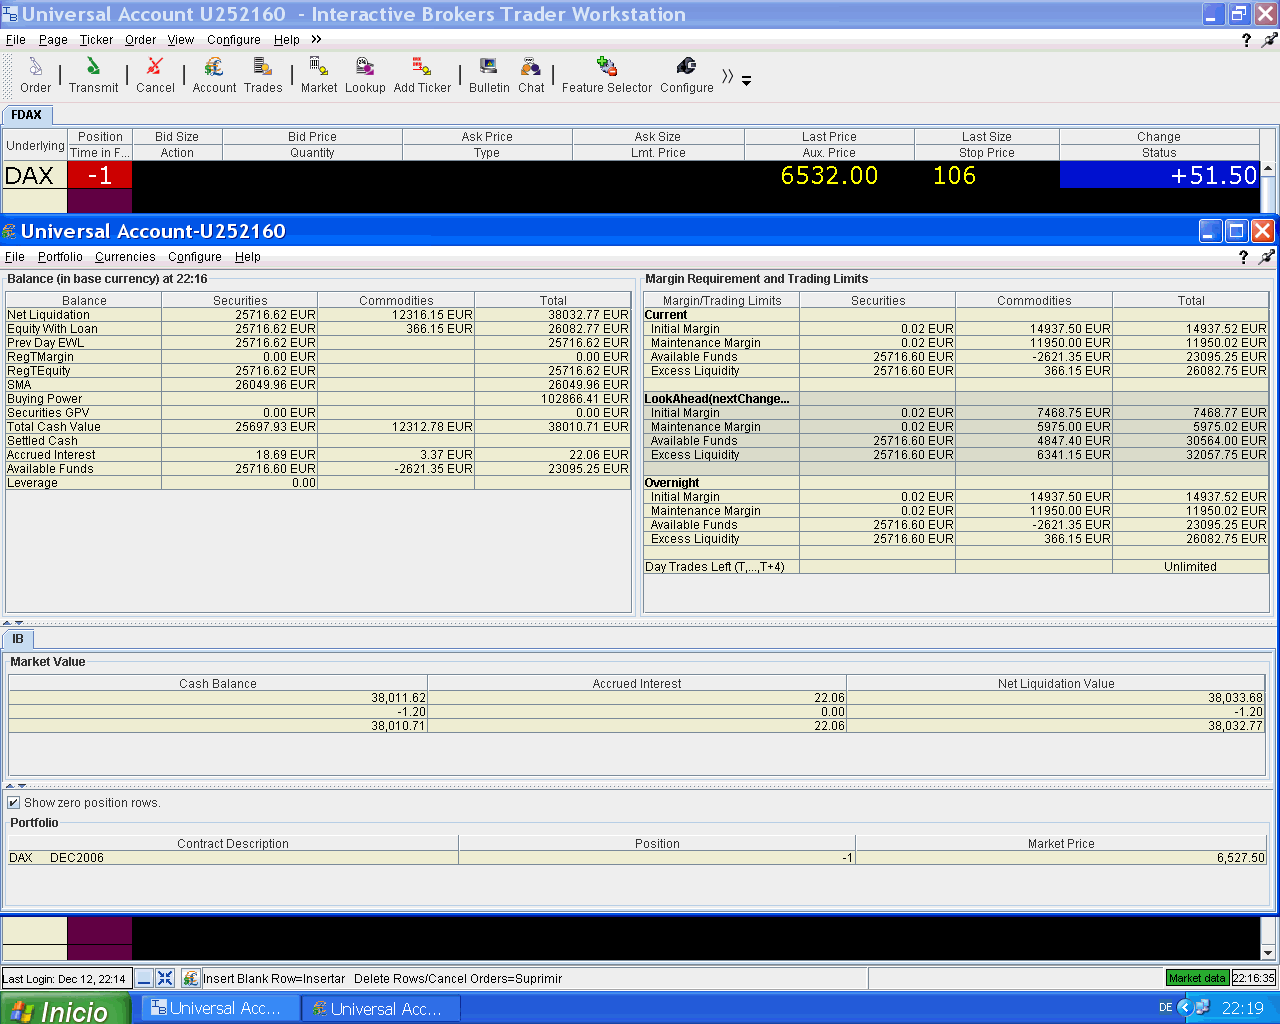Screen dimensions: 1280x1024
Task: Open Configure menu in Account window
Action: 195,257
